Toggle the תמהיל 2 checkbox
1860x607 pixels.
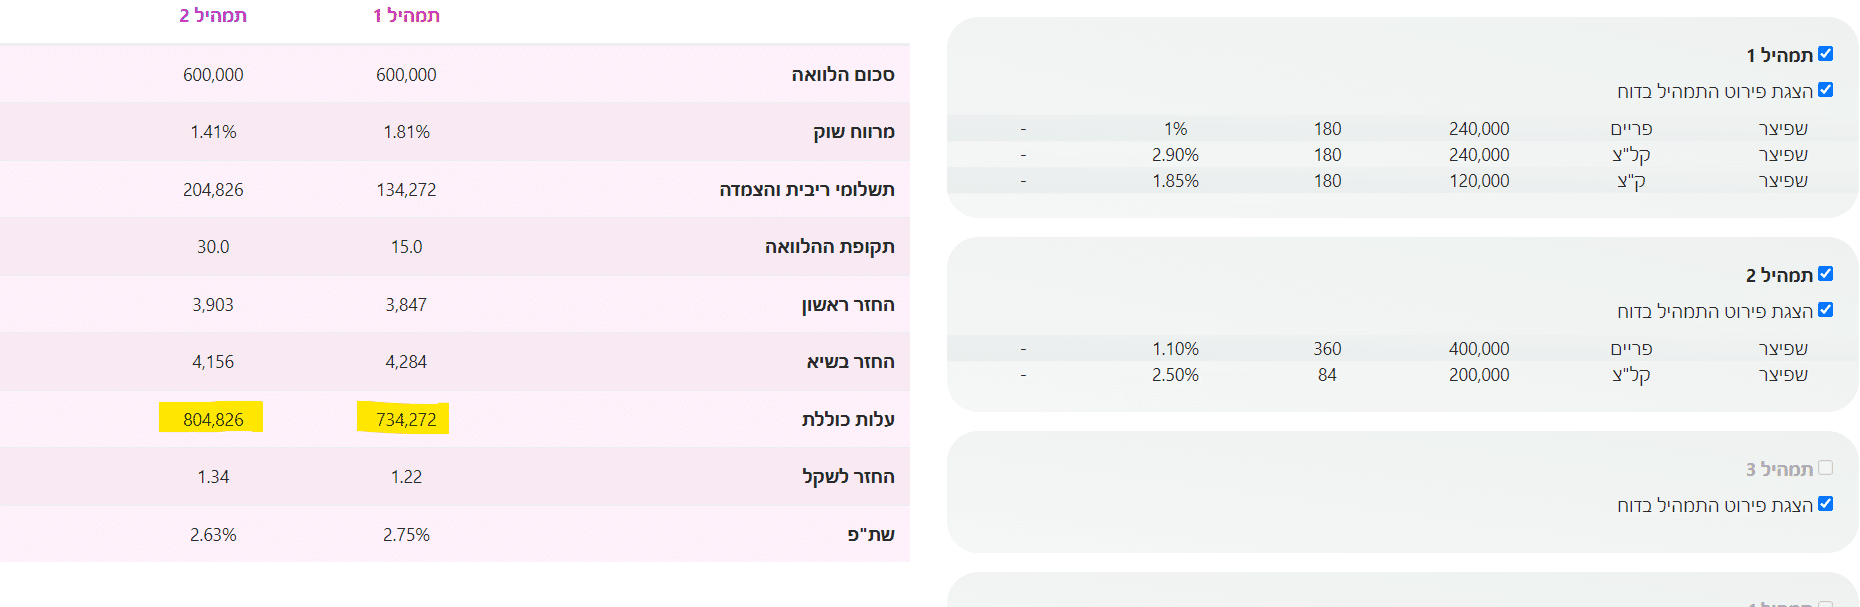pyautogui.click(x=1825, y=274)
